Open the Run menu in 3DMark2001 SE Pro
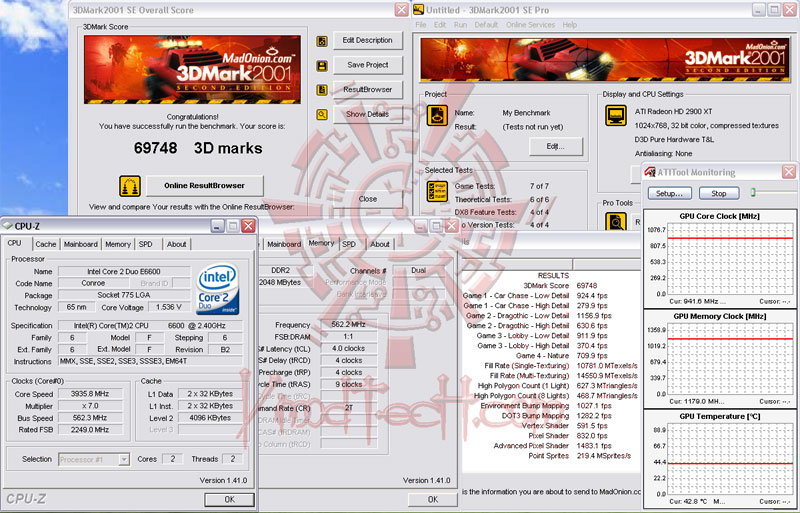The height and width of the screenshot is (513, 800). [x=460, y=25]
